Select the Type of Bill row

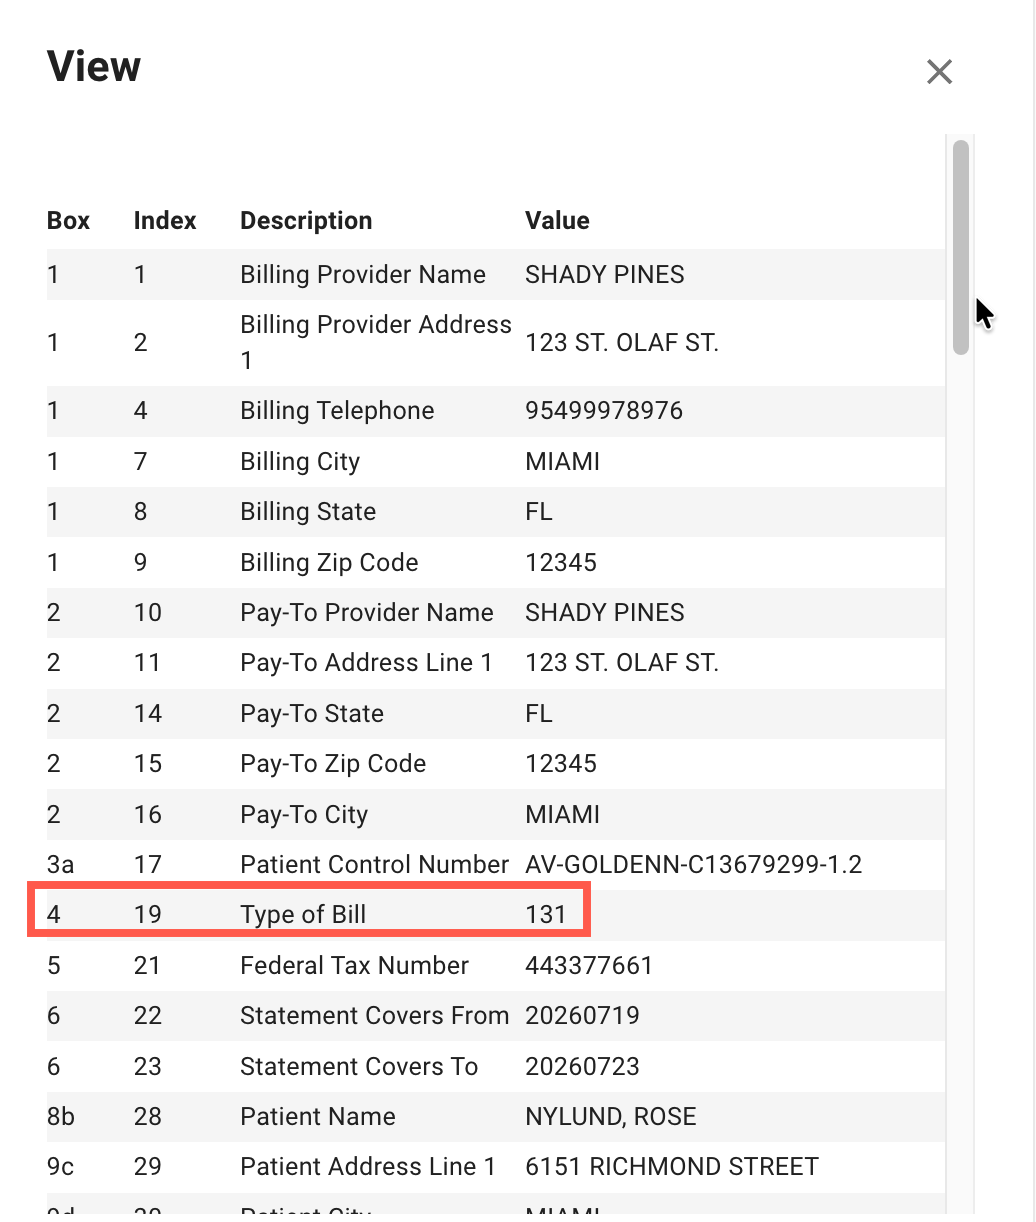pyautogui.click(x=496, y=915)
